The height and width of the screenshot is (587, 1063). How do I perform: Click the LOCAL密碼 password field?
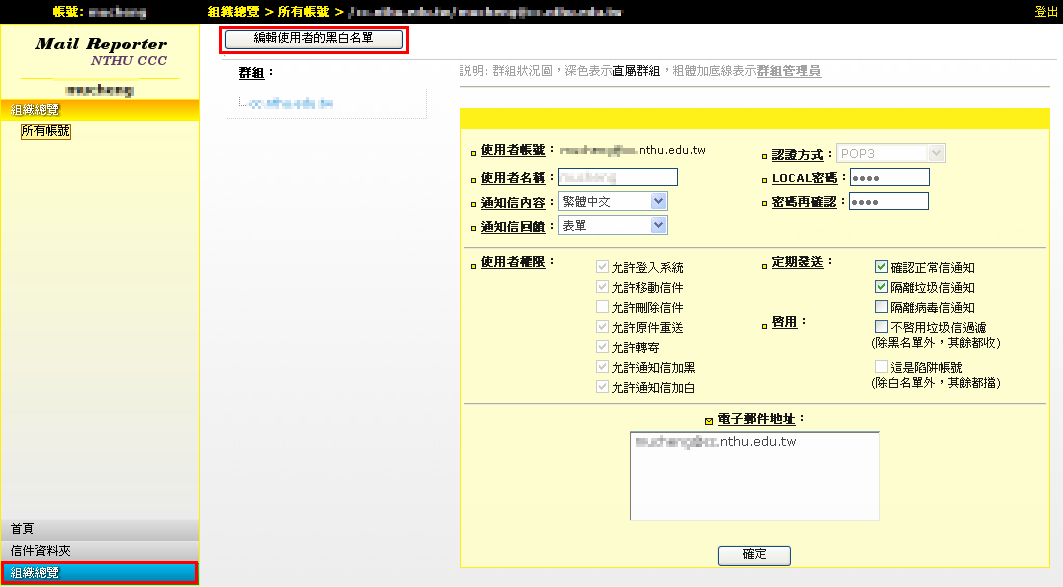889,177
